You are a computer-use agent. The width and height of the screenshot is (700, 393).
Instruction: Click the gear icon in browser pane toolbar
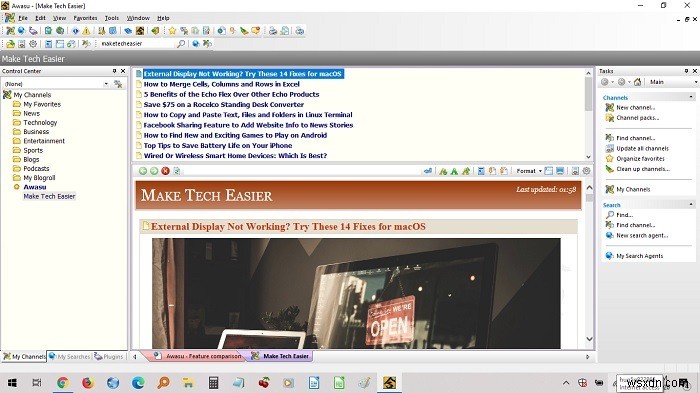587,171
